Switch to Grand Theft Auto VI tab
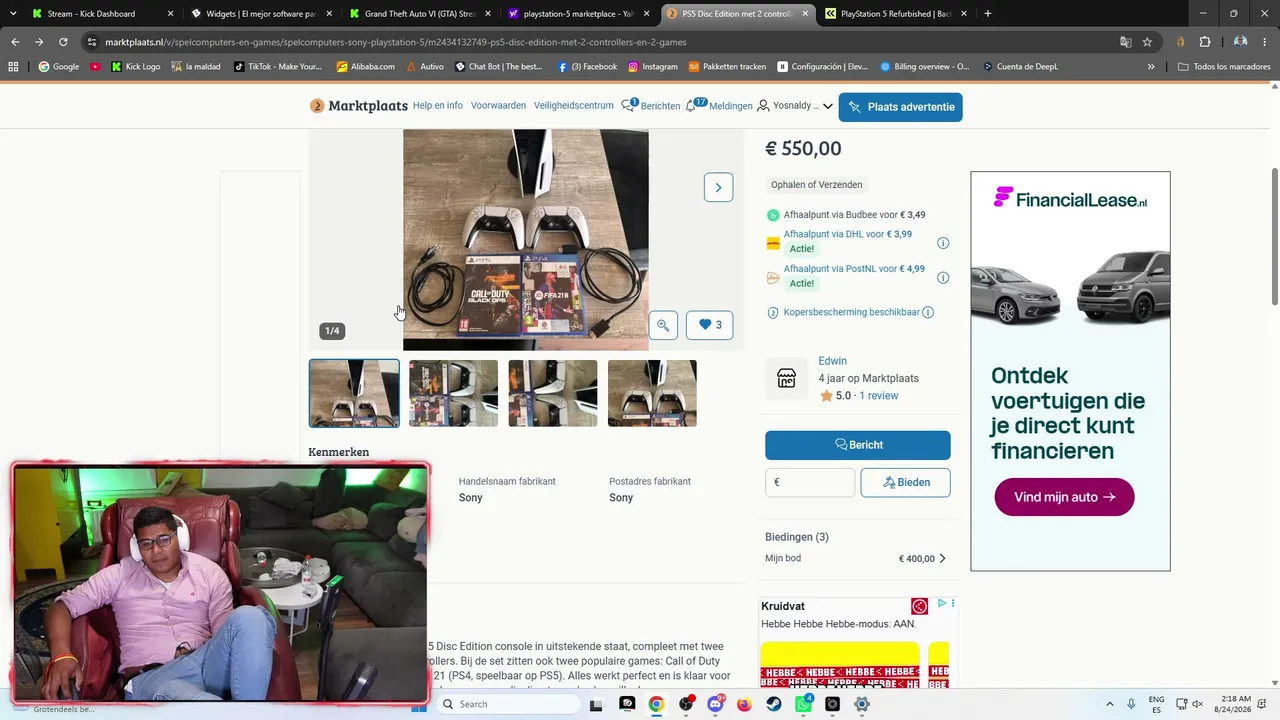This screenshot has width=1280, height=720. coord(420,14)
